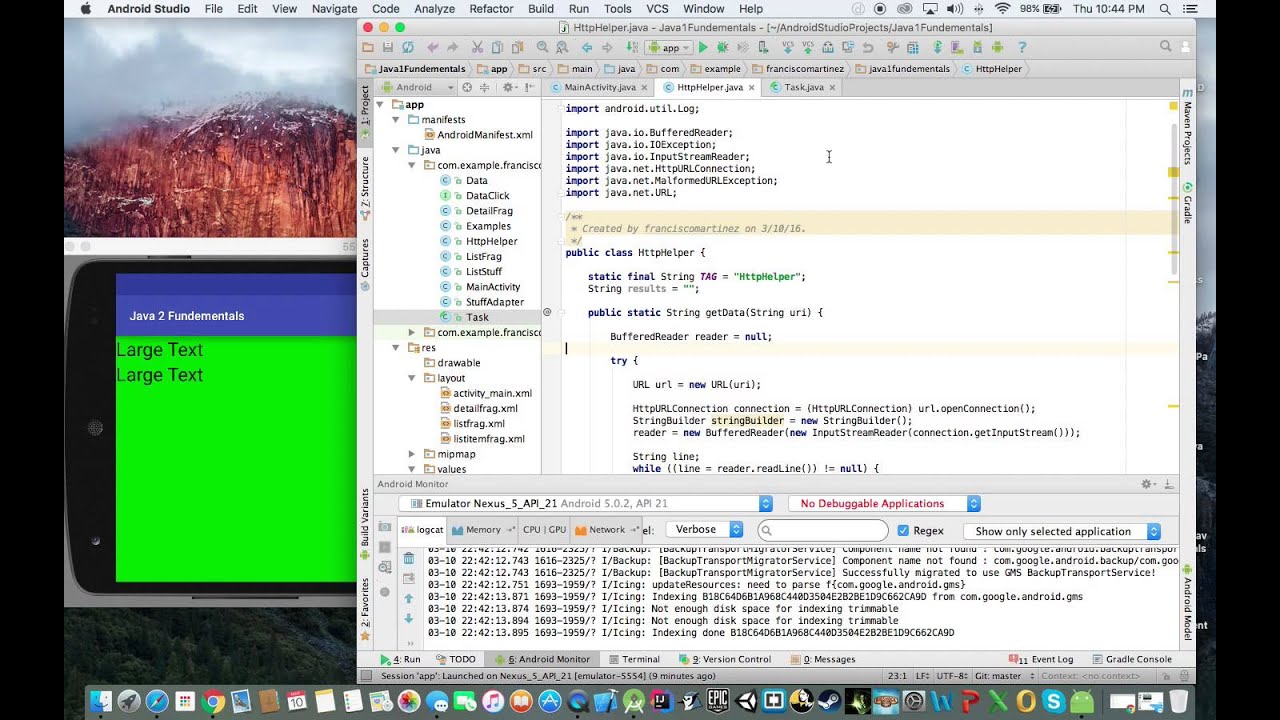Open the VCS menu
Viewport: 1280px width, 720px height.
657,9
